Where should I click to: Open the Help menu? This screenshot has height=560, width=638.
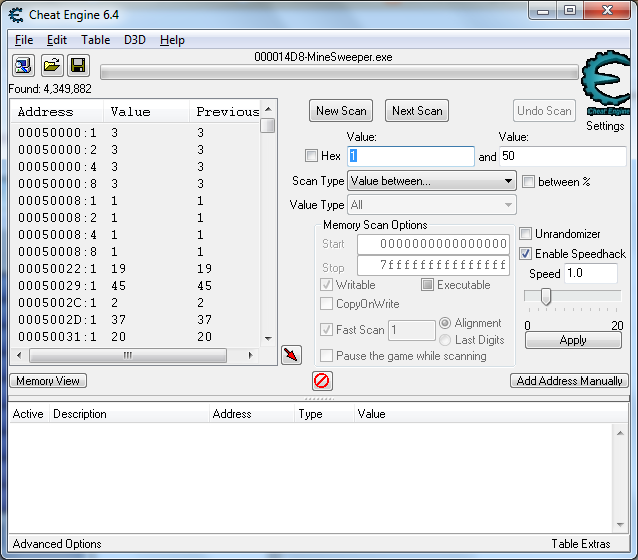(x=172, y=40)
